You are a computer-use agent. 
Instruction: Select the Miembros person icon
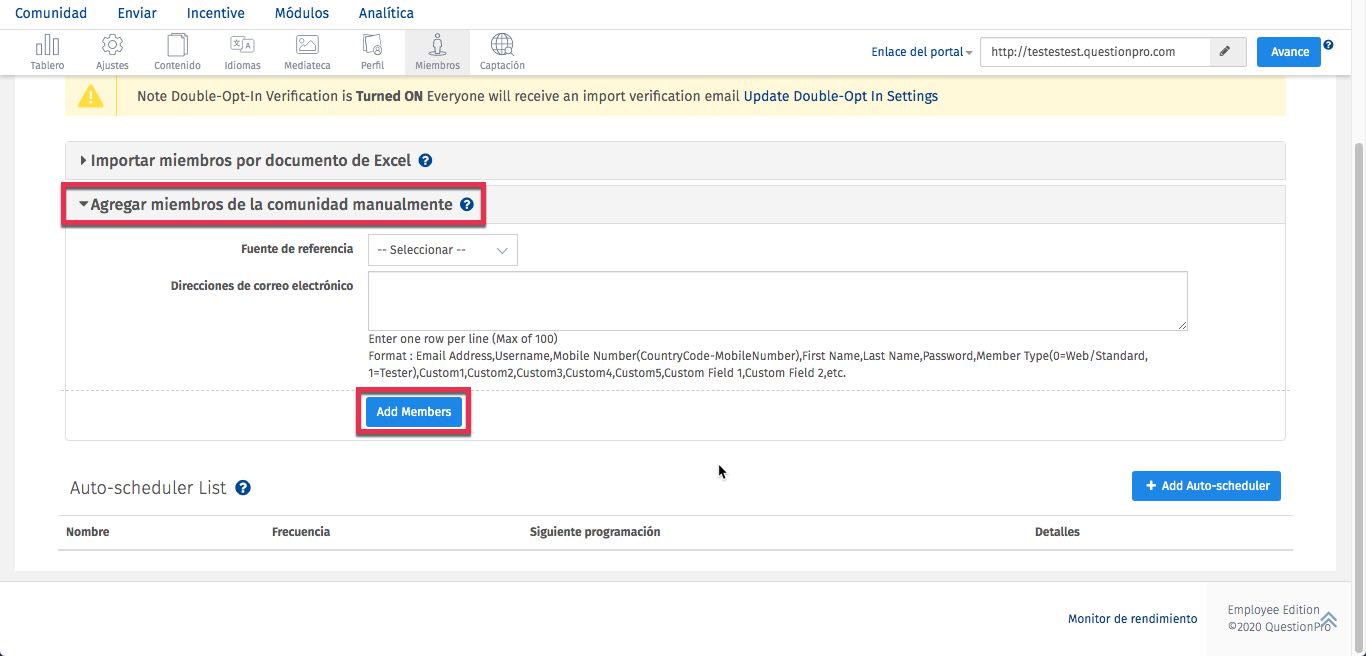(x=437, y=51)
